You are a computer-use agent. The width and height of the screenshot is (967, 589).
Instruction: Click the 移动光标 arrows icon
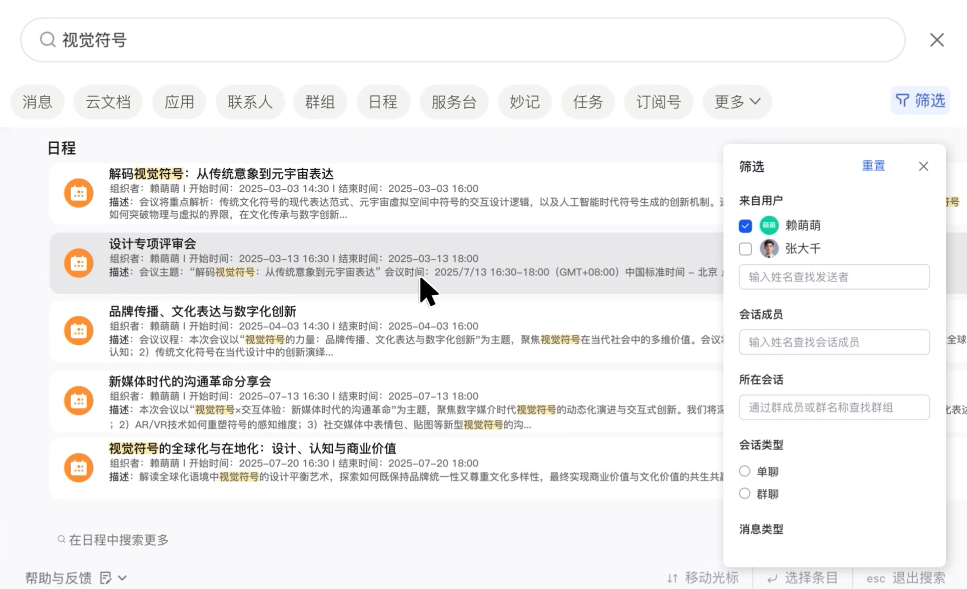(672, 578)
